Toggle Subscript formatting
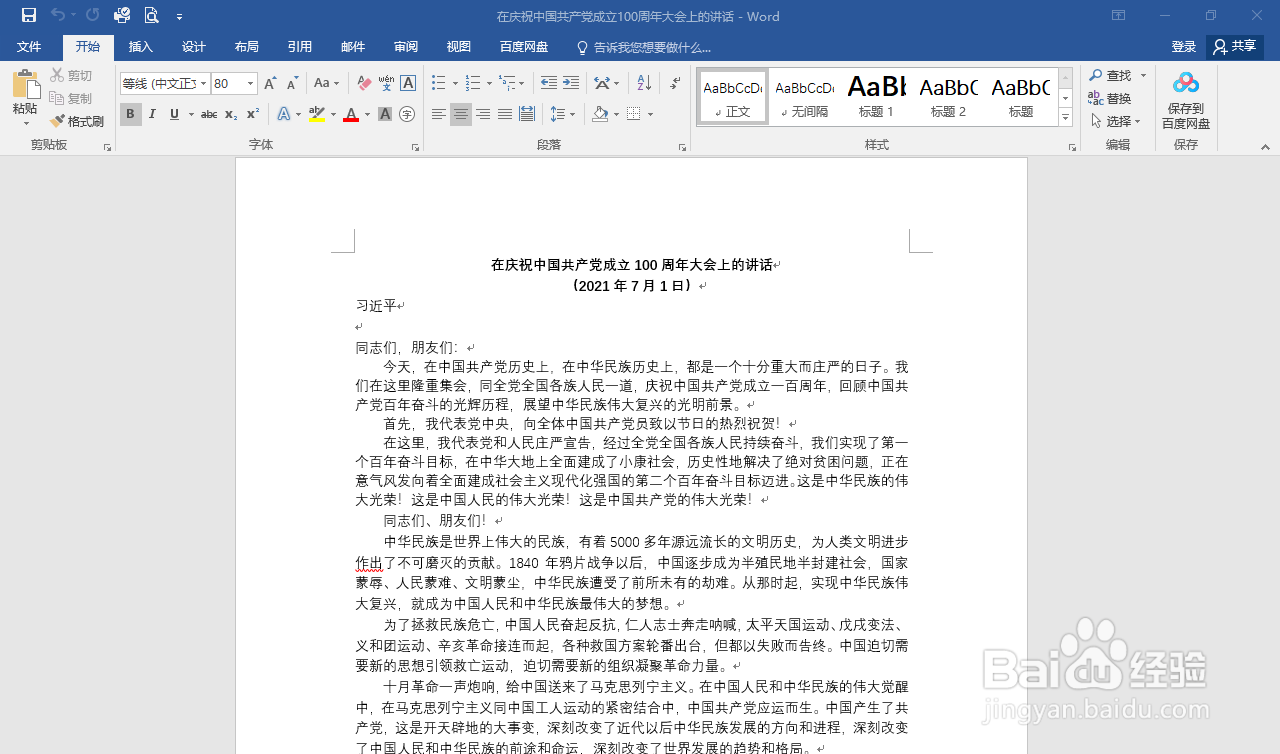The image size is (1280, 754). pos(231,114)
